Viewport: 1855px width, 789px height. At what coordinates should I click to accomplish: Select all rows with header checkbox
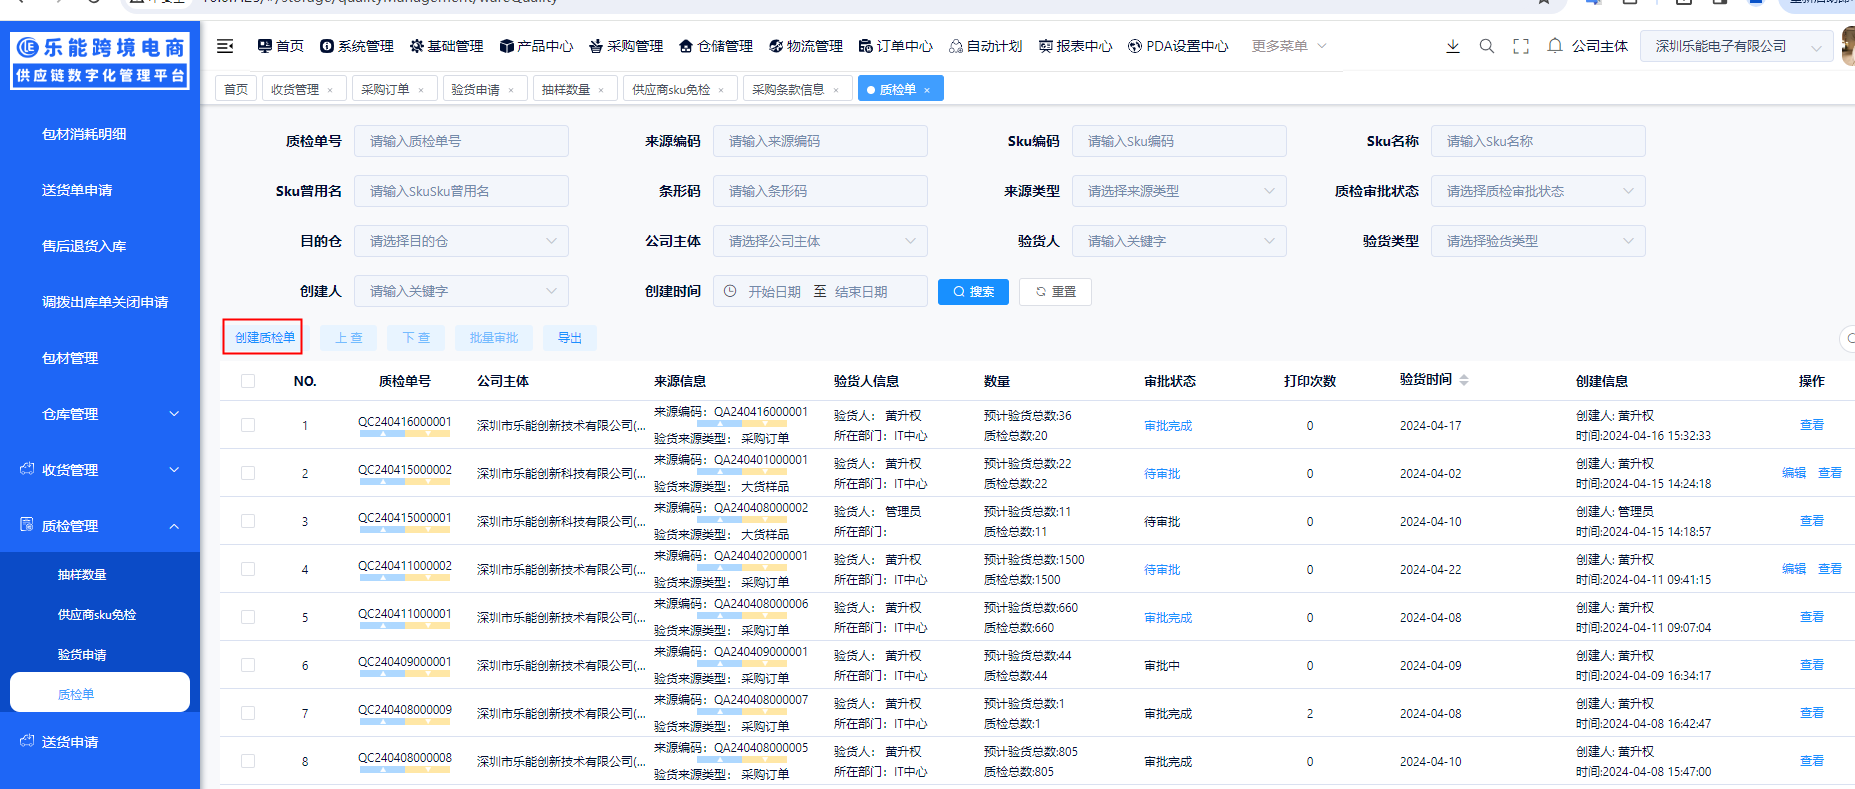[248, 381]
